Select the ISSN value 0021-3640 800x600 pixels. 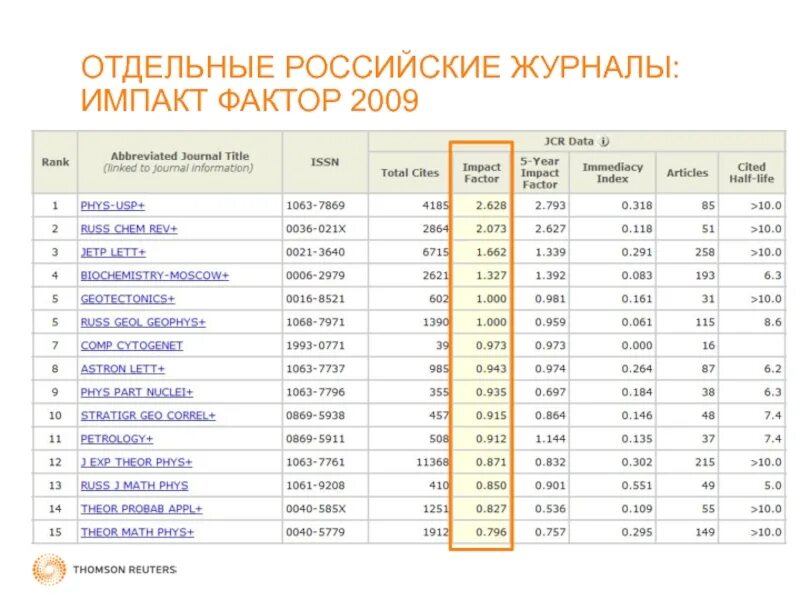315,253
